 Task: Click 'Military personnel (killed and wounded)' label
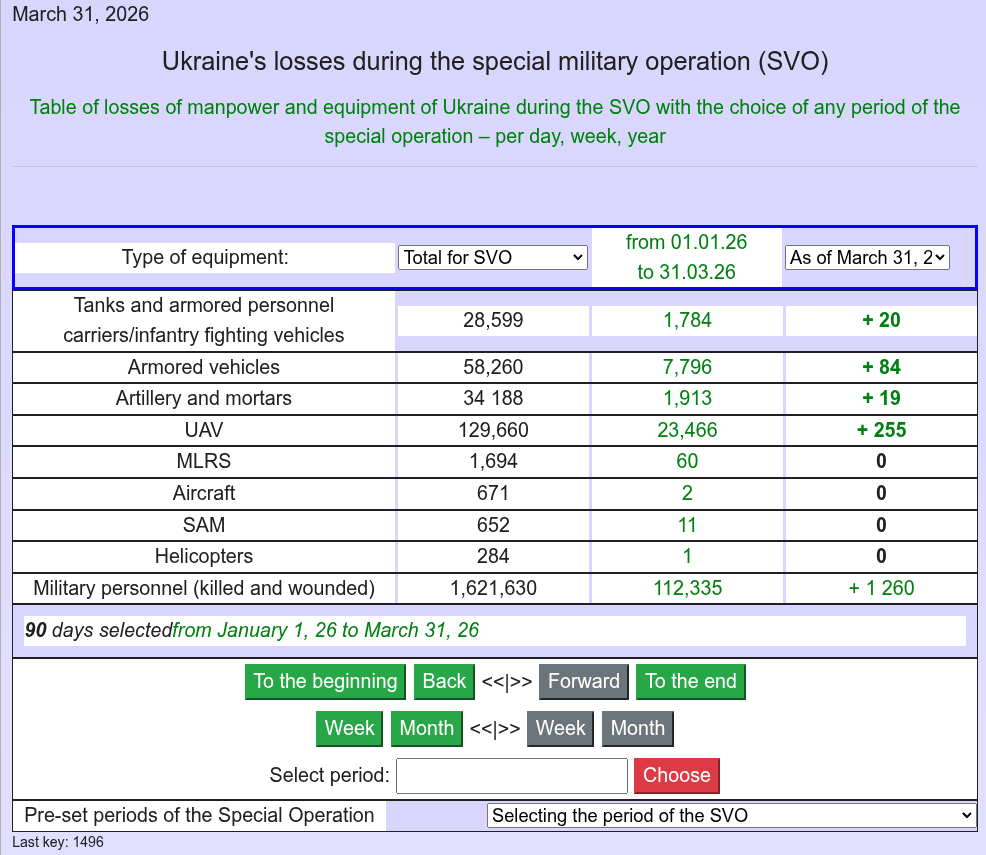204,588
